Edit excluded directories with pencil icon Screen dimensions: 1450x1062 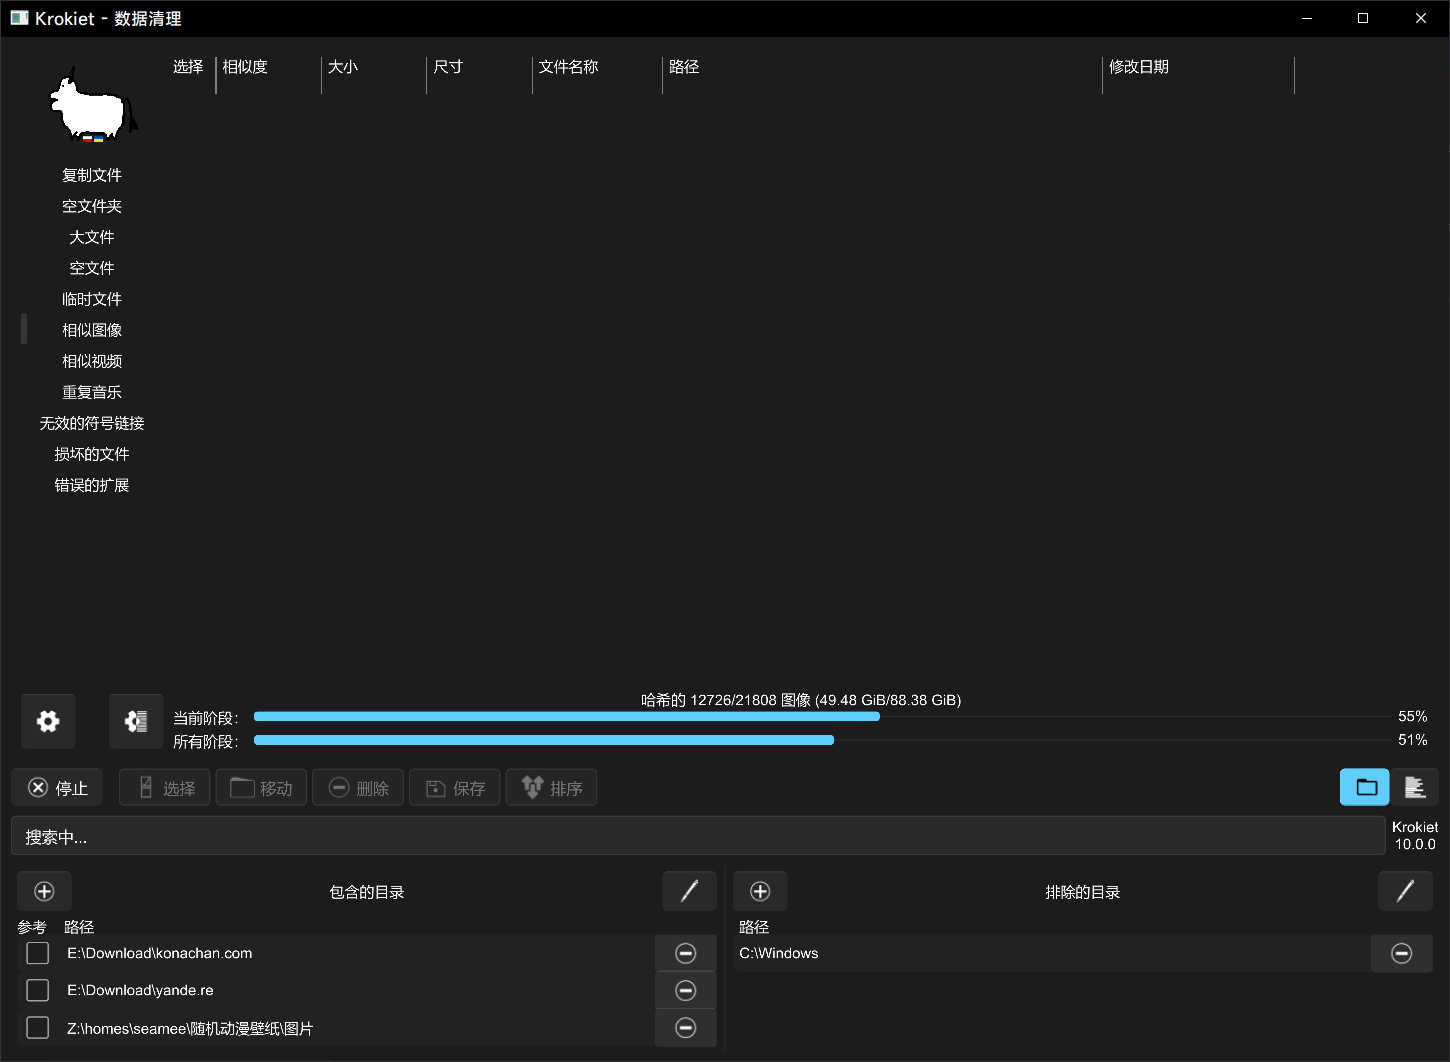[1405, 891]
